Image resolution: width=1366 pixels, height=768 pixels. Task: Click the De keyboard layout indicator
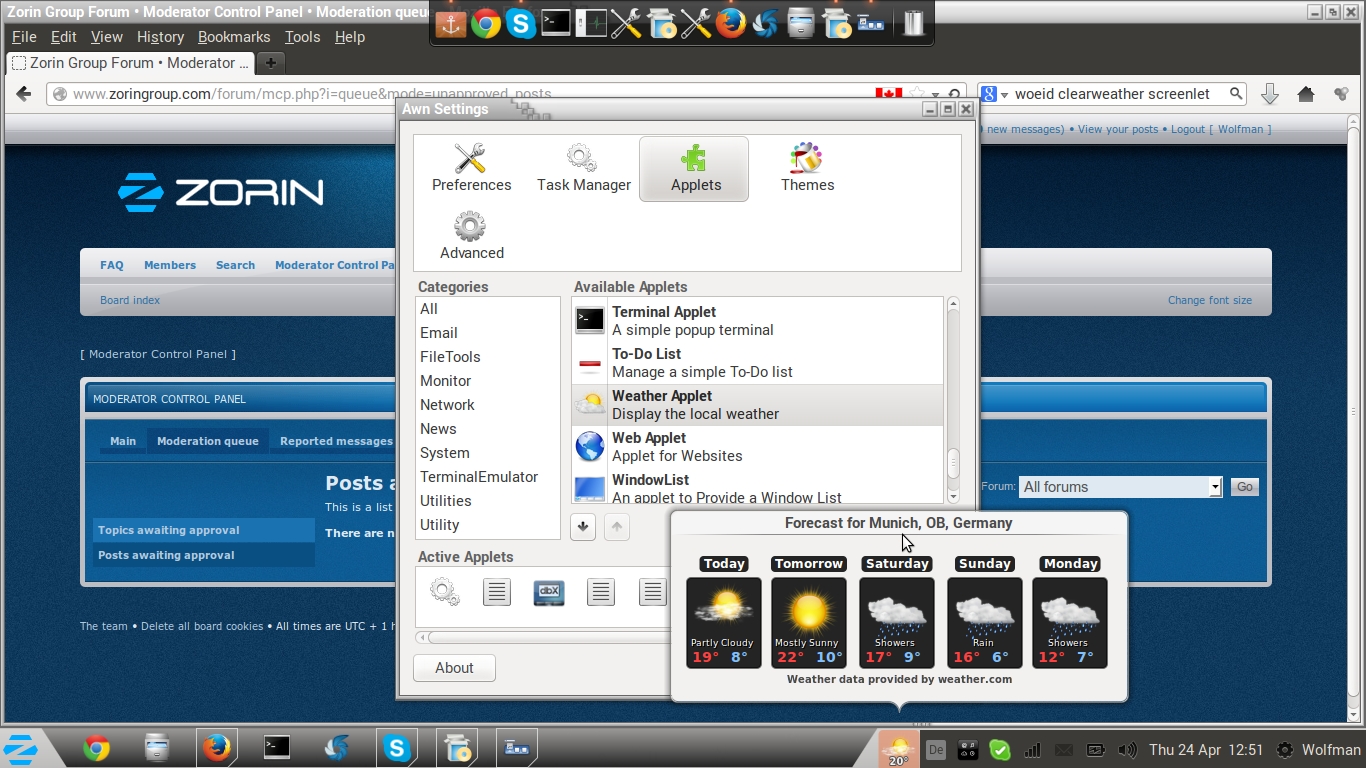936,749
